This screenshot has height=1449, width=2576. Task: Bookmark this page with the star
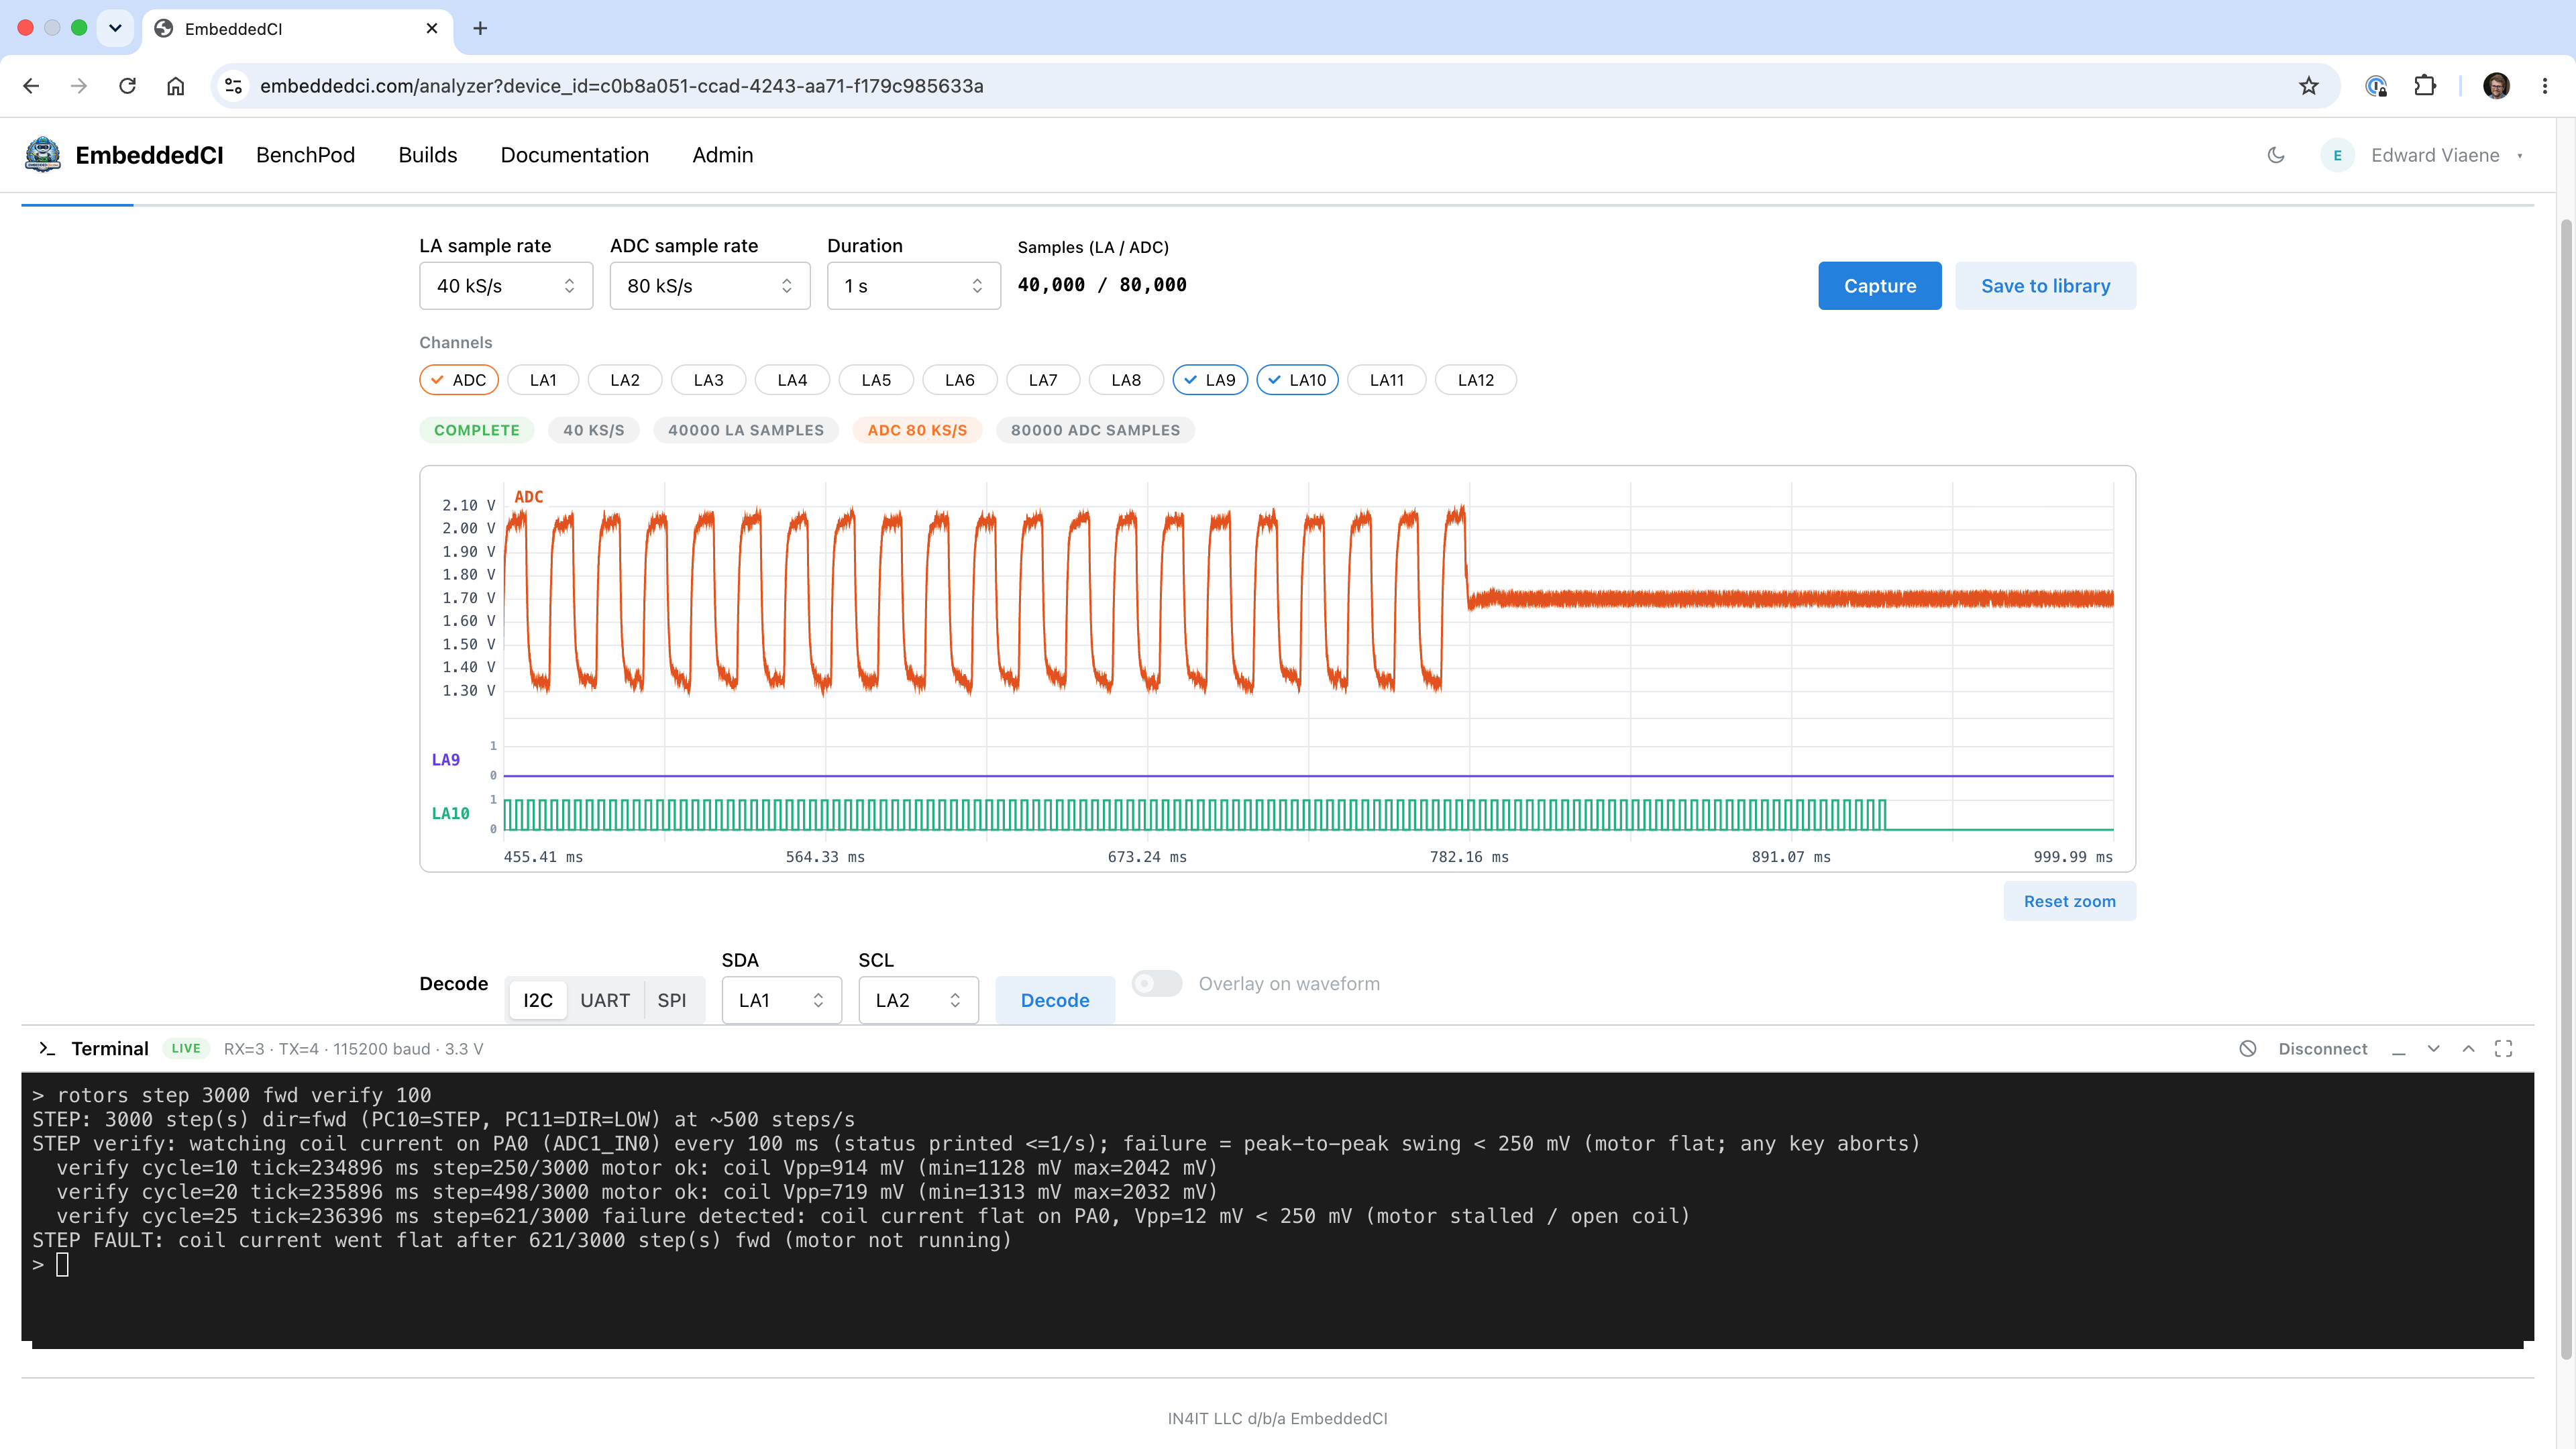pos(2309,86)
